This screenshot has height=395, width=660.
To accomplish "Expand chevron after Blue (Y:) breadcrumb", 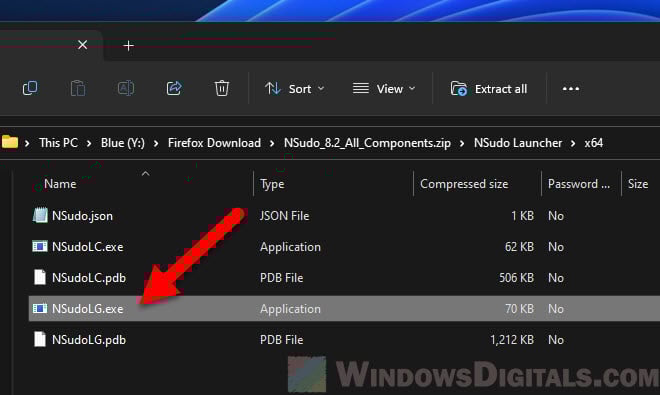I will [156, 144].
